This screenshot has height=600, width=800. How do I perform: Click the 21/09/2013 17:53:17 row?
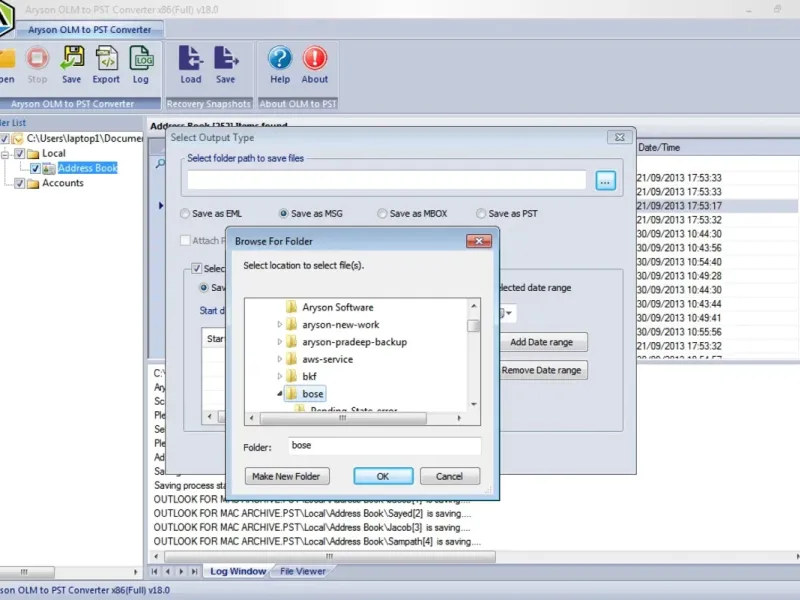click(717, 206)
